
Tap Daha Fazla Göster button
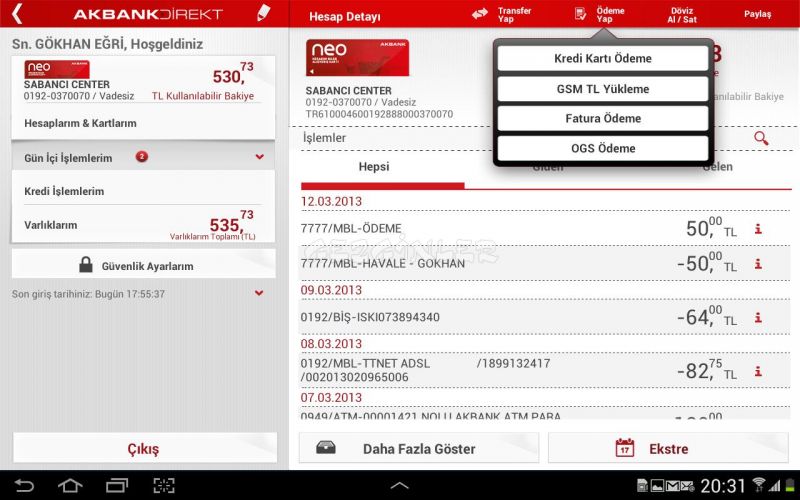pyautogui.click(x=419, y=448)
